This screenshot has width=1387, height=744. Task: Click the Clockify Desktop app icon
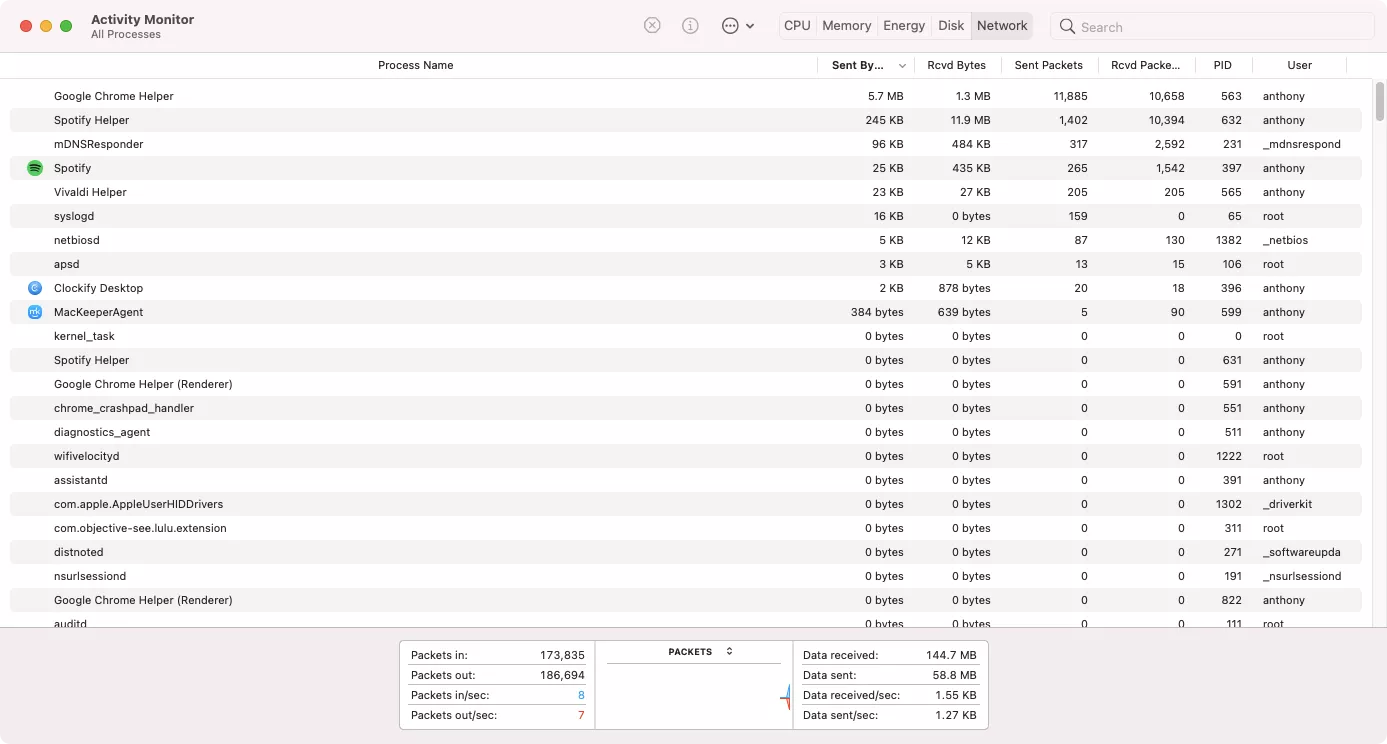click(x=35, y=288)
